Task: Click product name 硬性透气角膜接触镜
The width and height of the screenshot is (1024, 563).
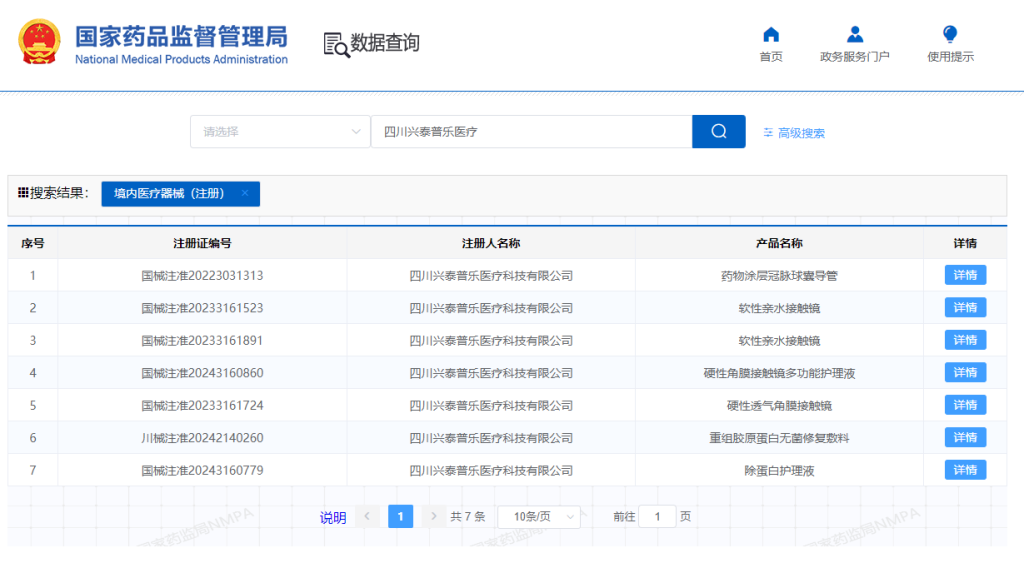Action: pyautogui.click(x=779, y=406)
